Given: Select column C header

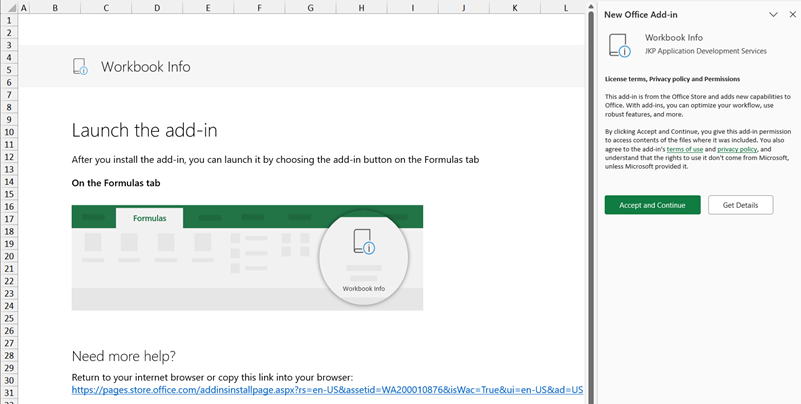Looking at the screenshot, I should point(106,8).
